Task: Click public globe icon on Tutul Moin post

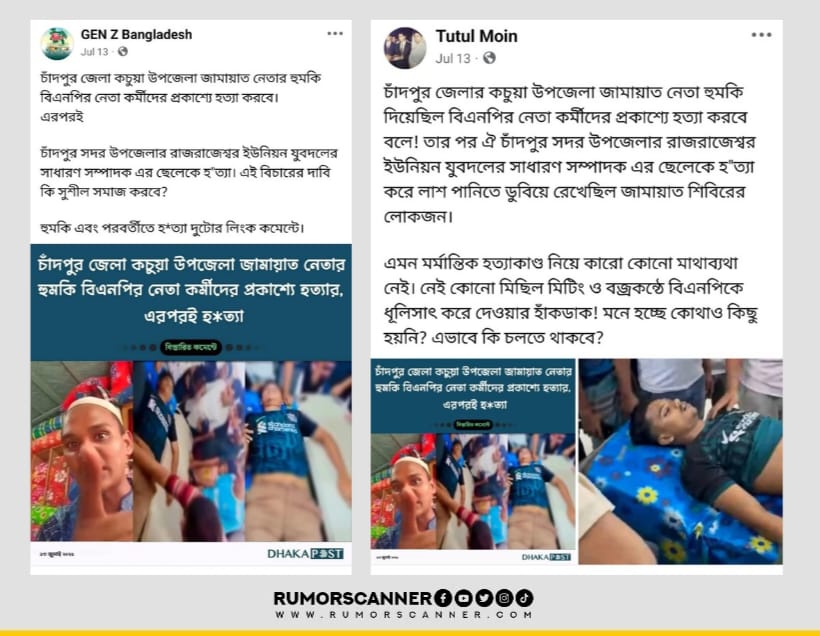Action: [489, 58]
